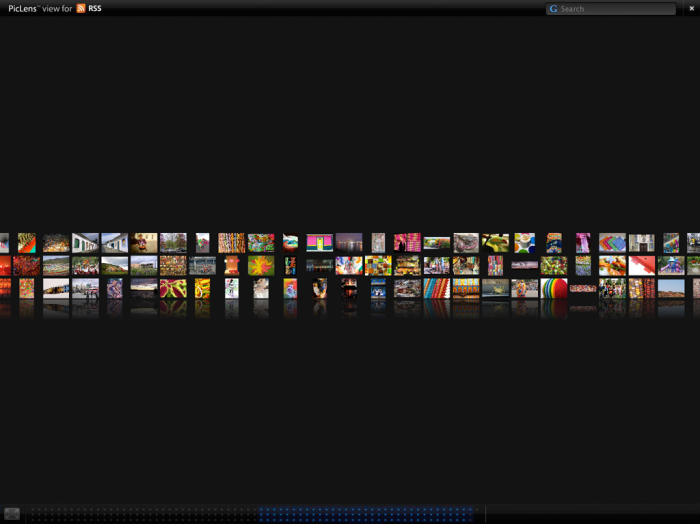Open the sunset over dark field thumbnail
Screen dimensions: 700x524
click(x=144, y=287)
